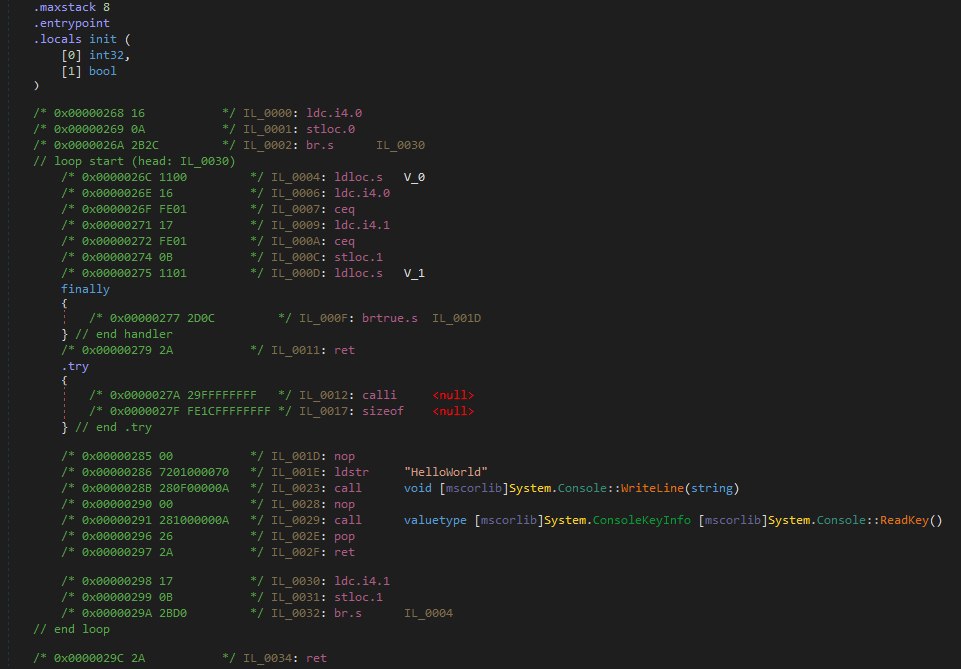Click the "calli" opcode
Viewport: 961px width, 669px height.
[379, 395]
